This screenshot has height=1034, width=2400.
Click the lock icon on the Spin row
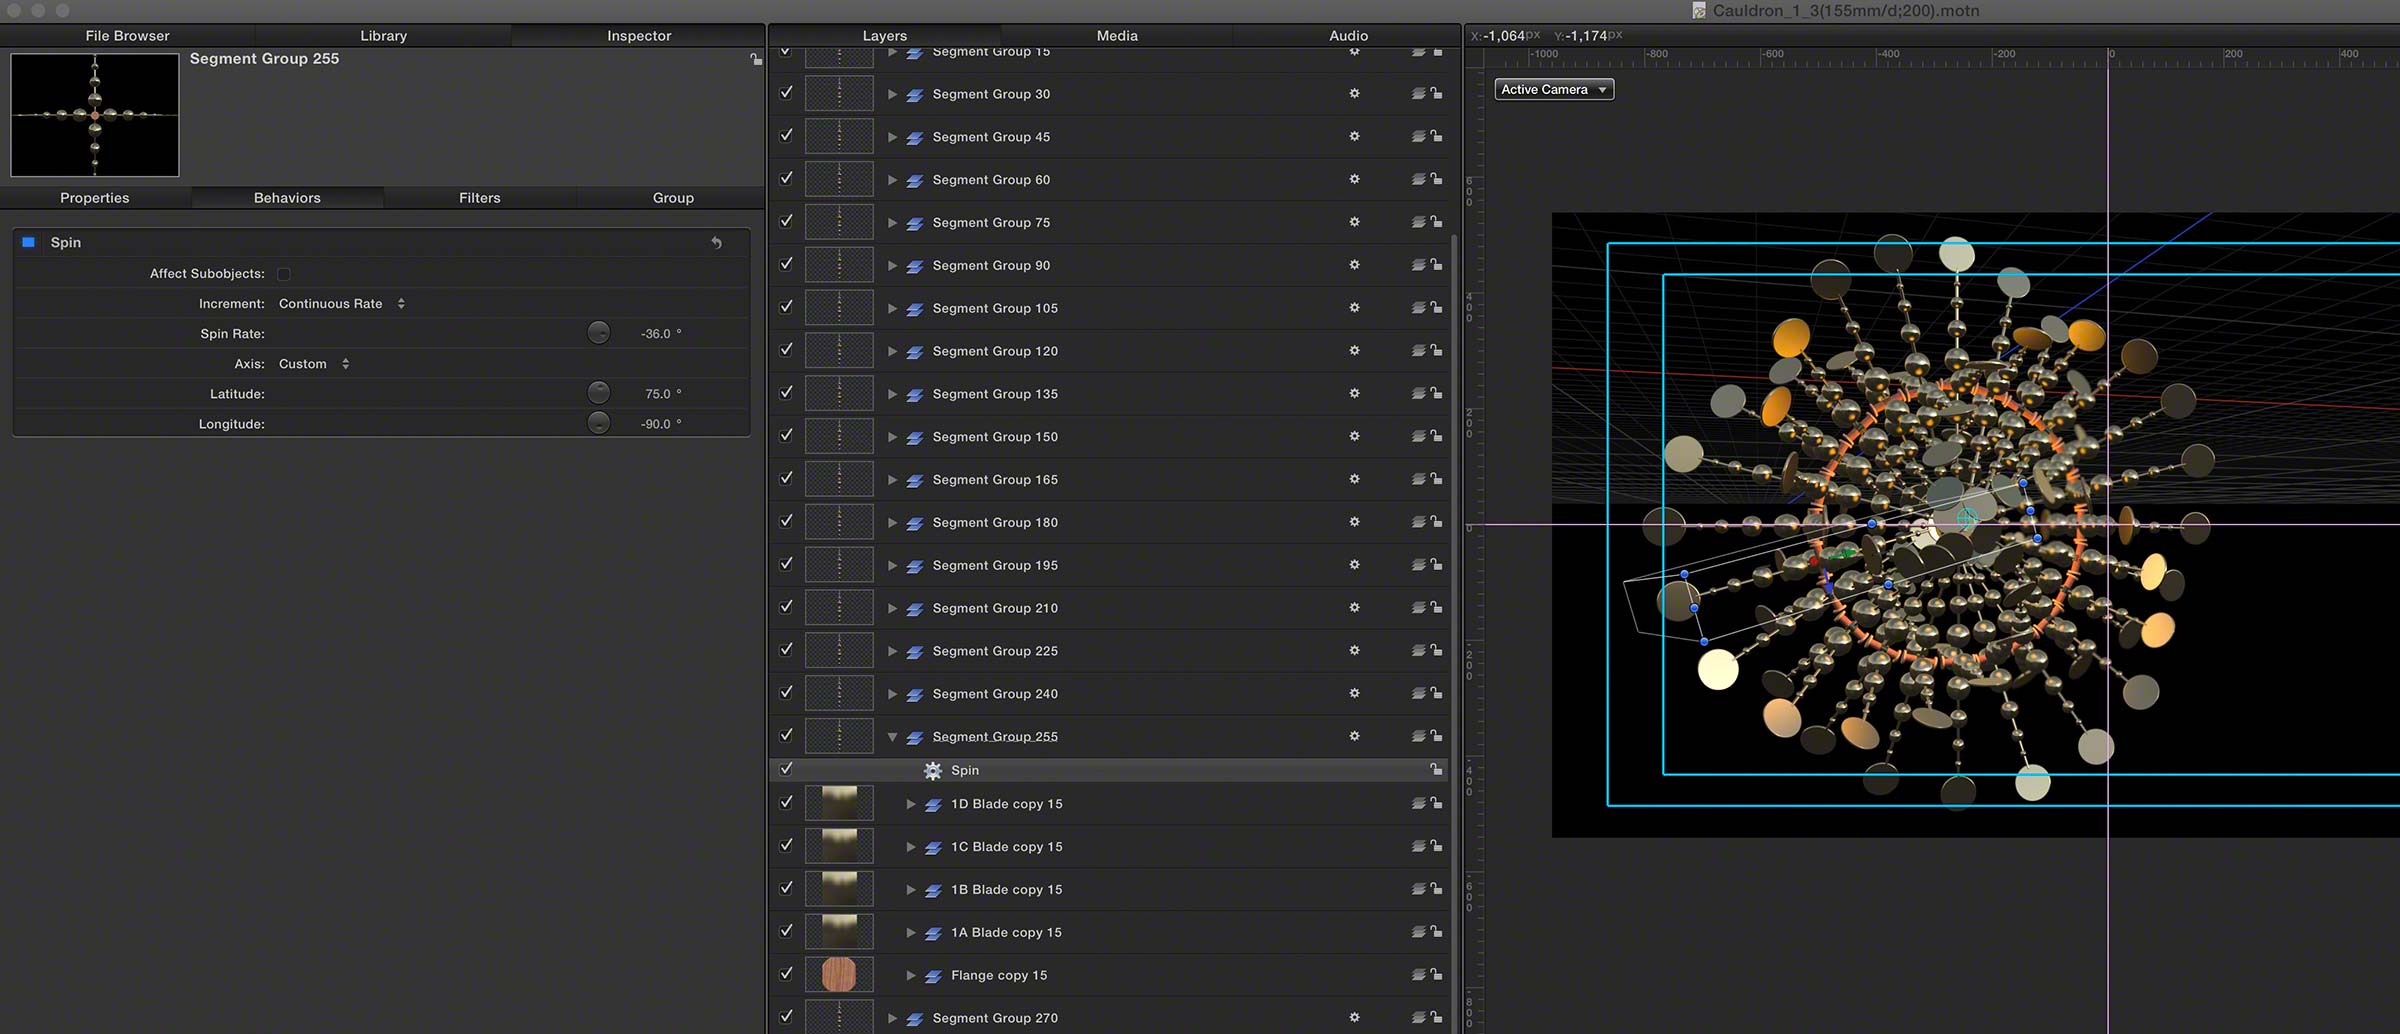(1436, 769)
